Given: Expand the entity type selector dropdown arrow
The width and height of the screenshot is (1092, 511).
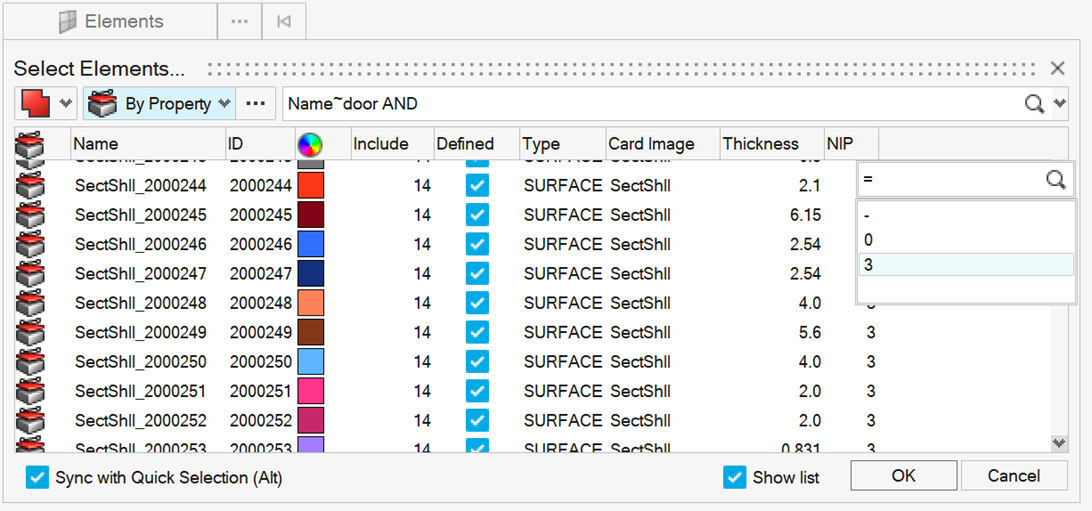Looking at the screenshot, I should [x=66, y=103].
